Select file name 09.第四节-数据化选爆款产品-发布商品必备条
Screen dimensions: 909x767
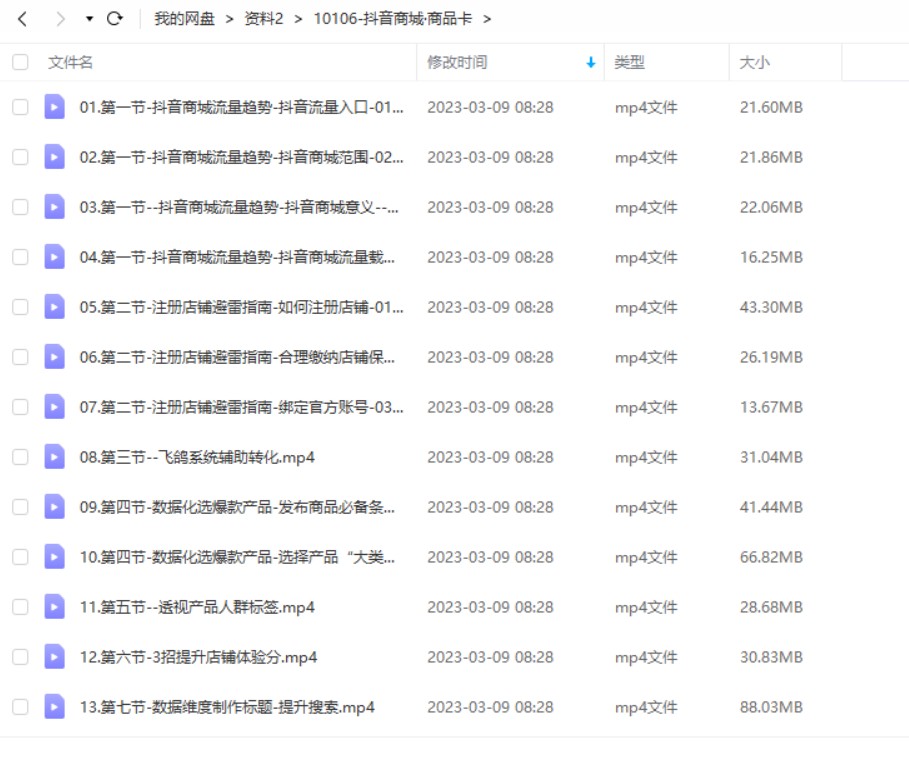pos(238,507)
